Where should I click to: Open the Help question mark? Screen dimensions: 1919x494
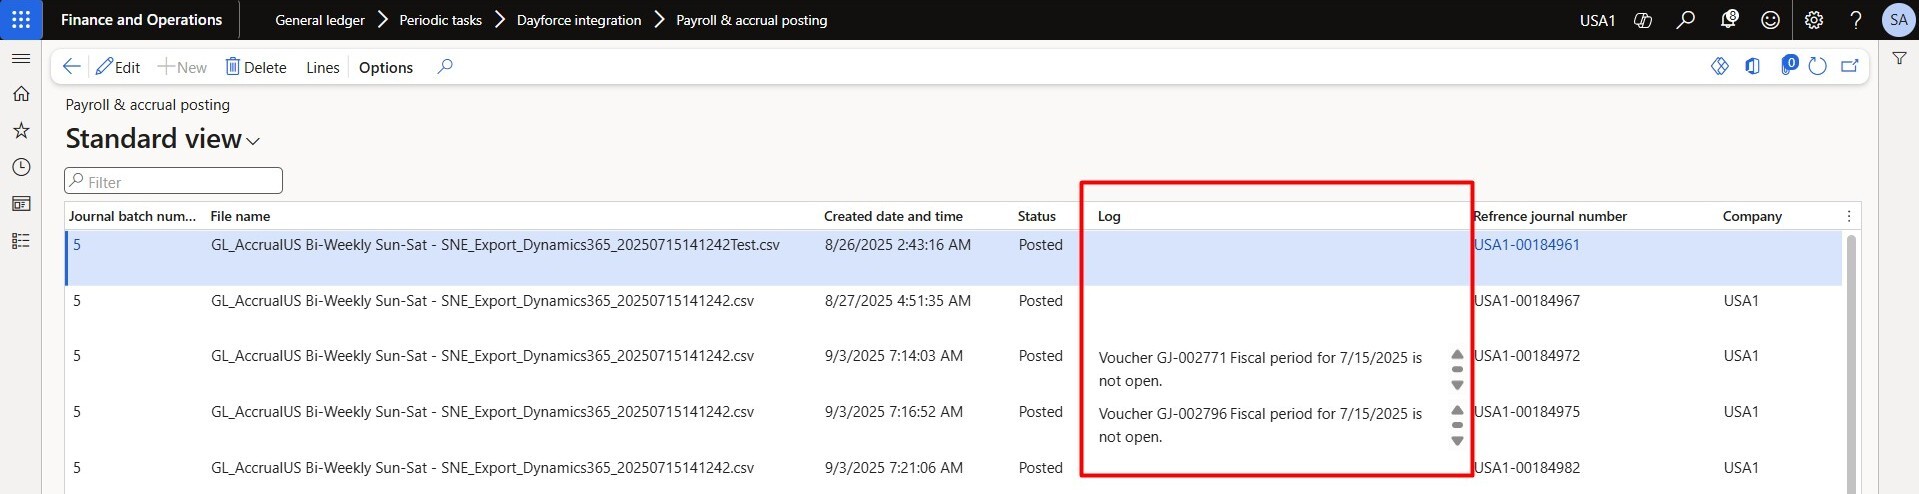[x=1856, y=20]
